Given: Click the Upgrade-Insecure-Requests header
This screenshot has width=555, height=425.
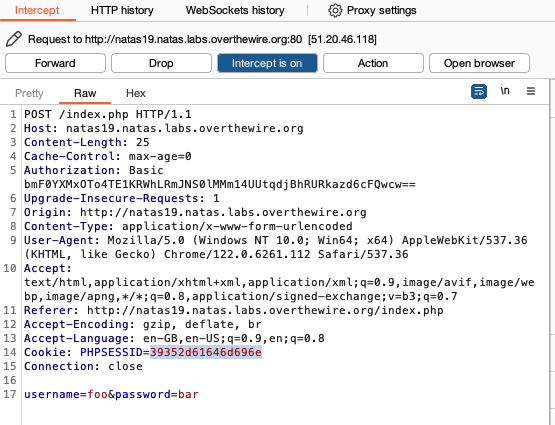Looking at the screenshot, I should [122, 198].
